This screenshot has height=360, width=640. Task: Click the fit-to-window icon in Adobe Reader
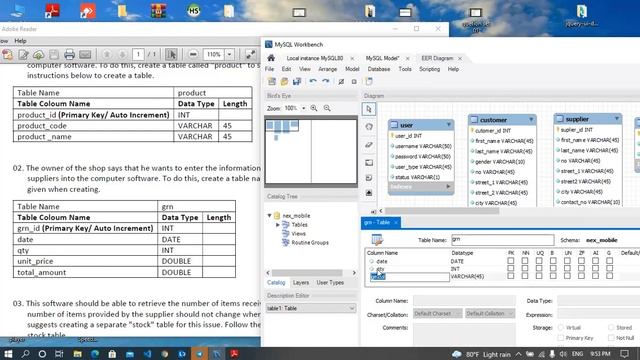click(x=250, y=54)
